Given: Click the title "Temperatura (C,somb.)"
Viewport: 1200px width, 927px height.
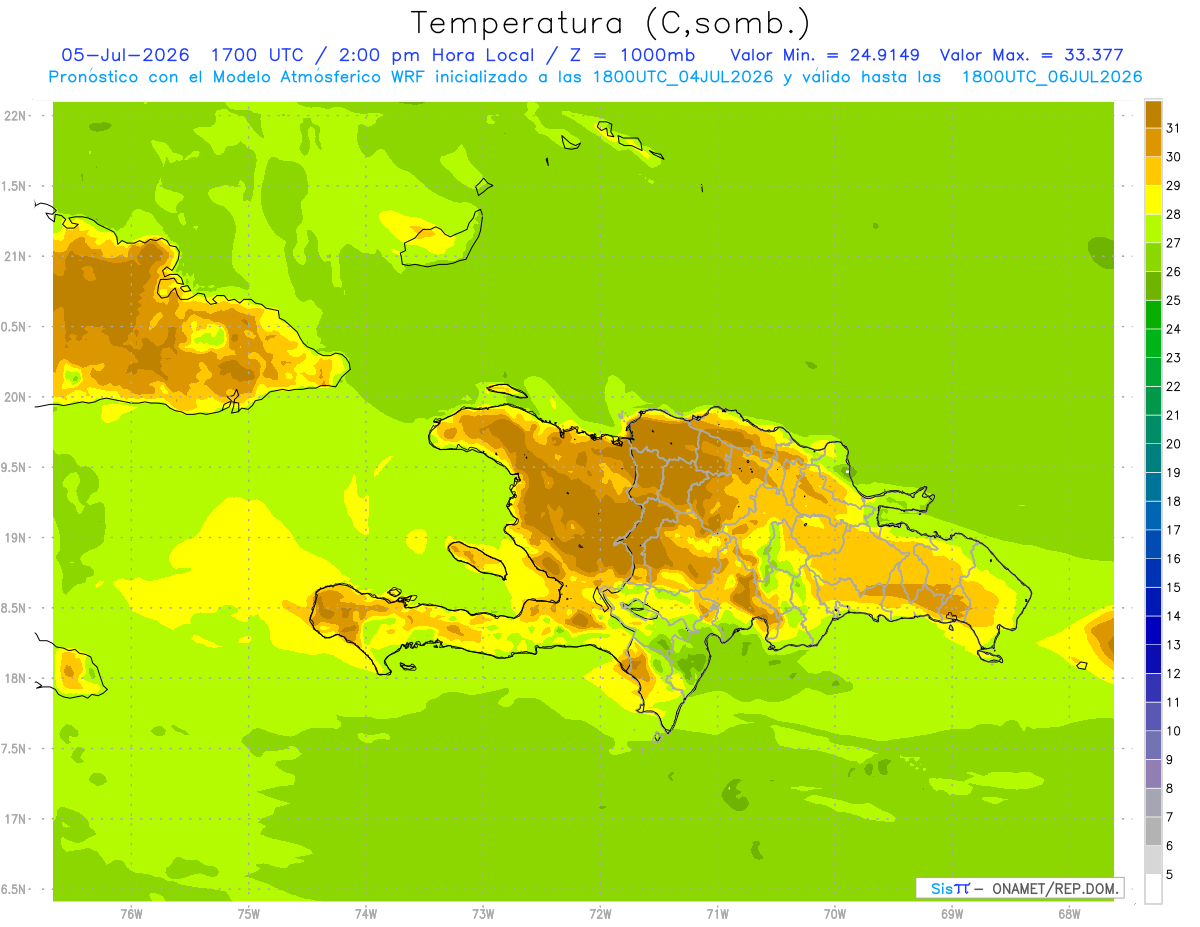Looking at the screenshot, I should point(611,23).
